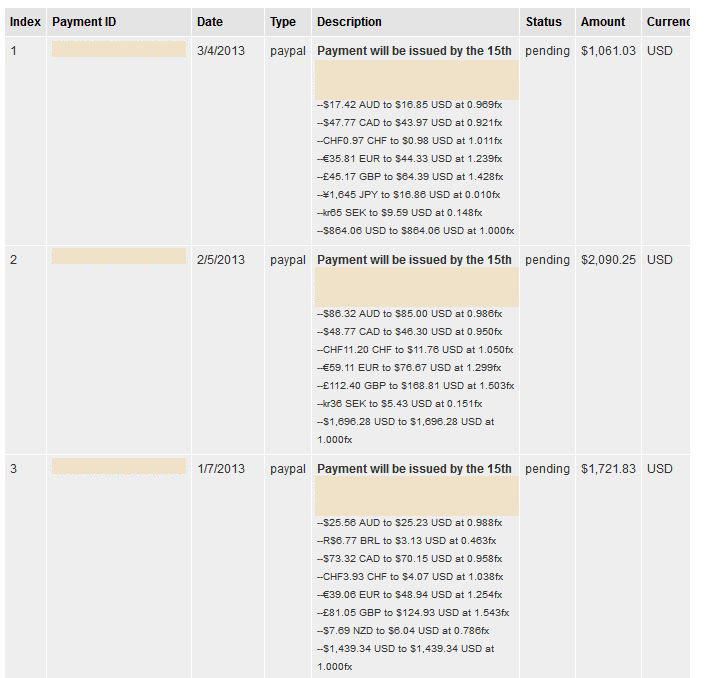Sort by the Status column header
The width and height of the screenshot is (708, 678).
pyautogui.click(x=543, y=22)
